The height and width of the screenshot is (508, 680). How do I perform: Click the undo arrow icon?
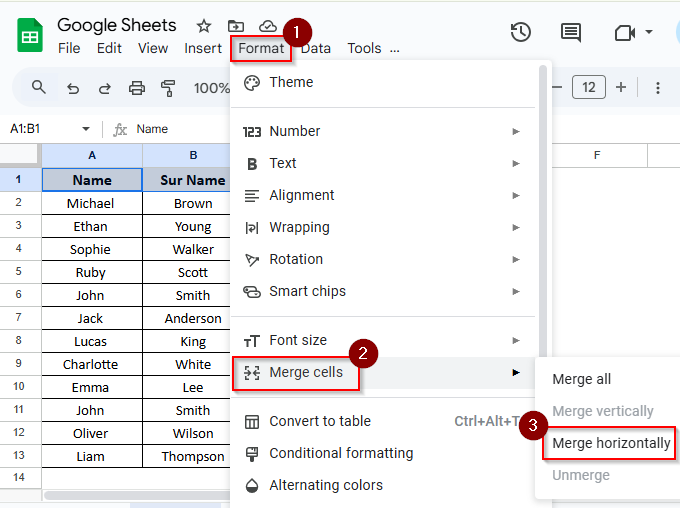tap(72, 88)
